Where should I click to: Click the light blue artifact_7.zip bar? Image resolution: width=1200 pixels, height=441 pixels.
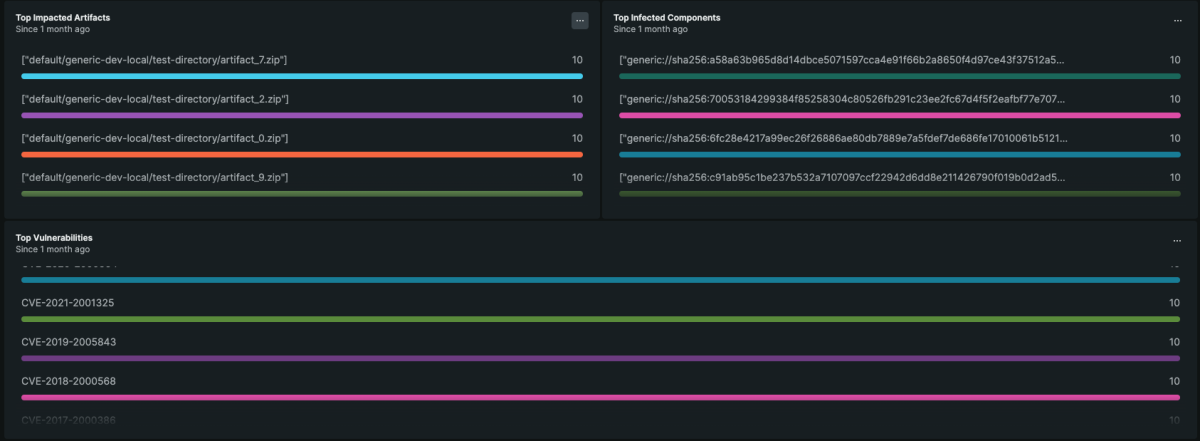tap(301, 76)
